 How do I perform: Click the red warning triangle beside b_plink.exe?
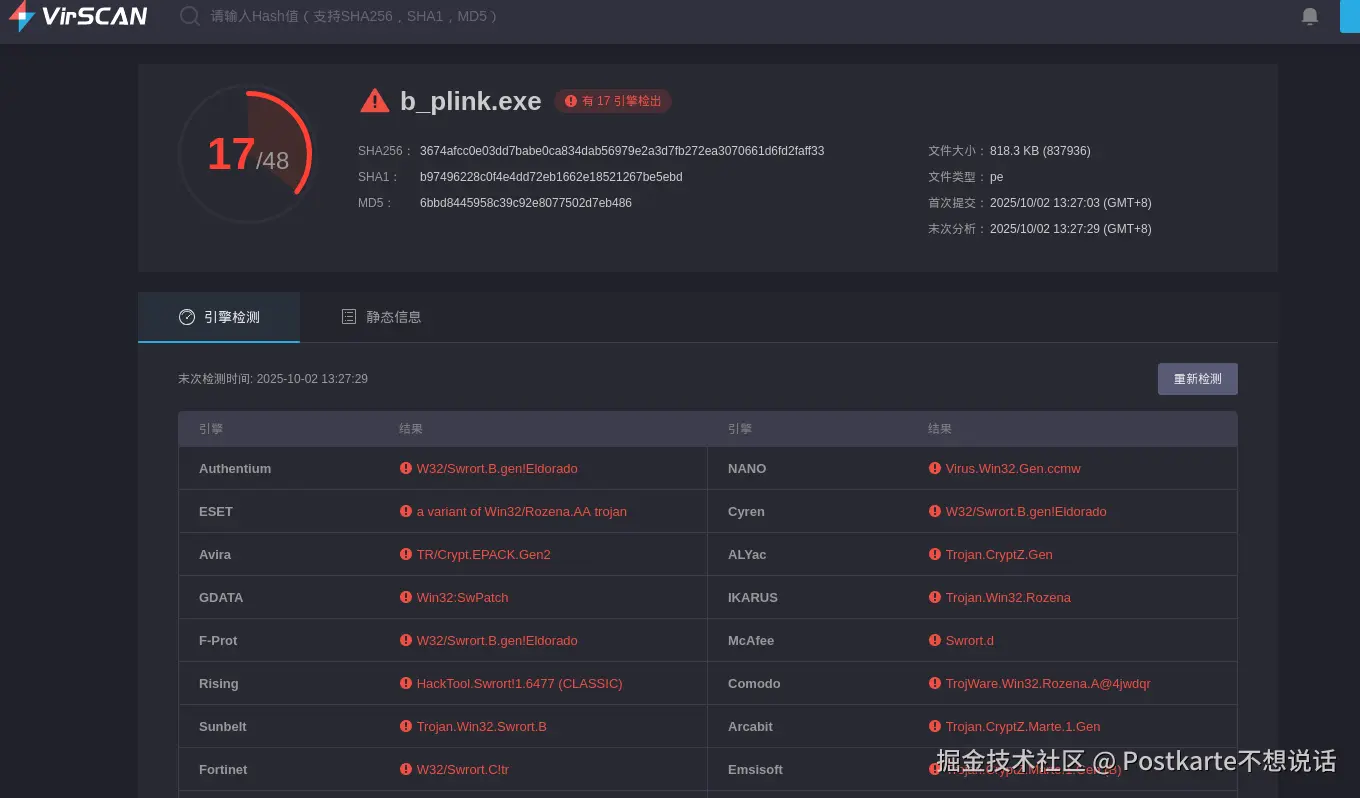point(375,100)
